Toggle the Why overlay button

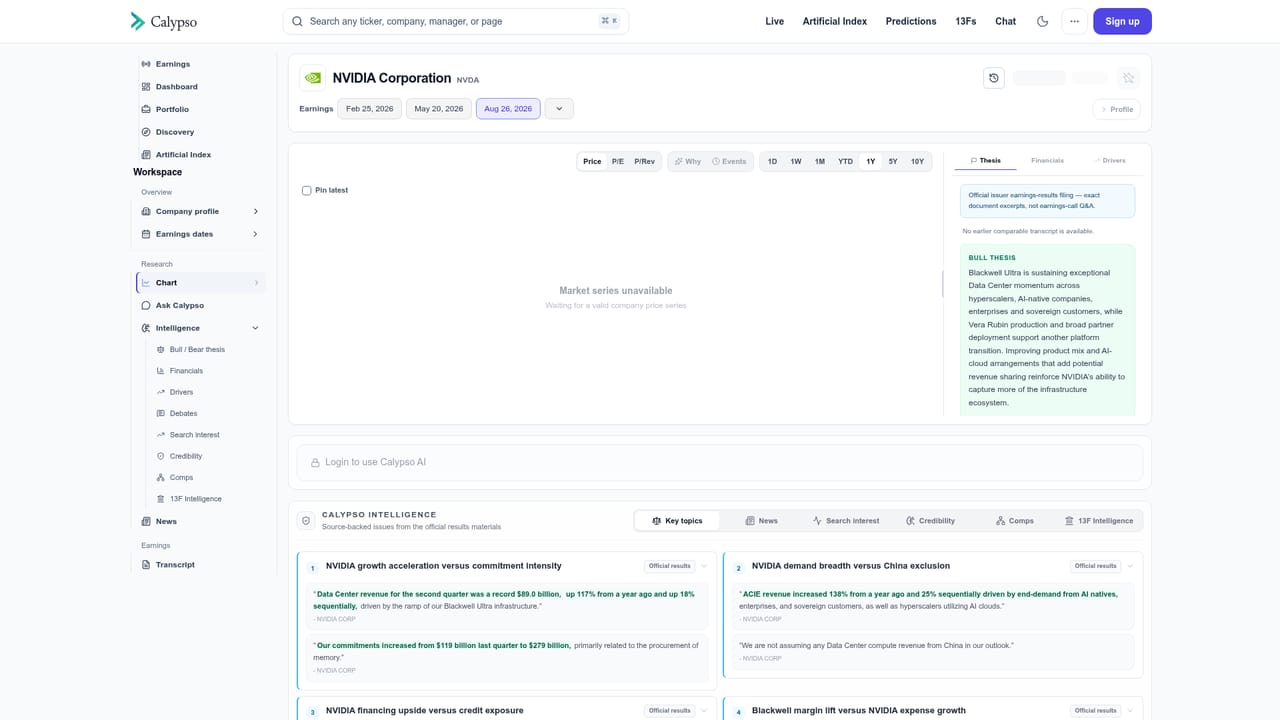coord(687,161)
